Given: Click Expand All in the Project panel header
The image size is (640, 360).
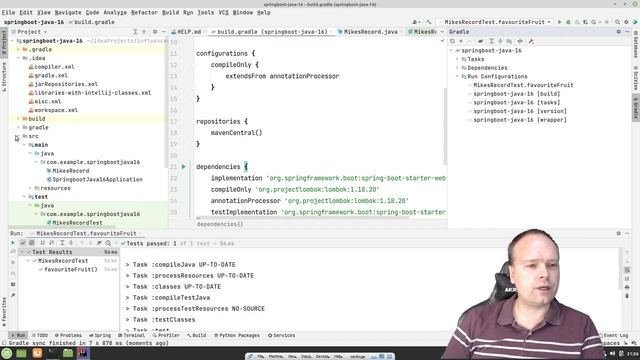Looking at the screenshot, I should pos(135,31).
